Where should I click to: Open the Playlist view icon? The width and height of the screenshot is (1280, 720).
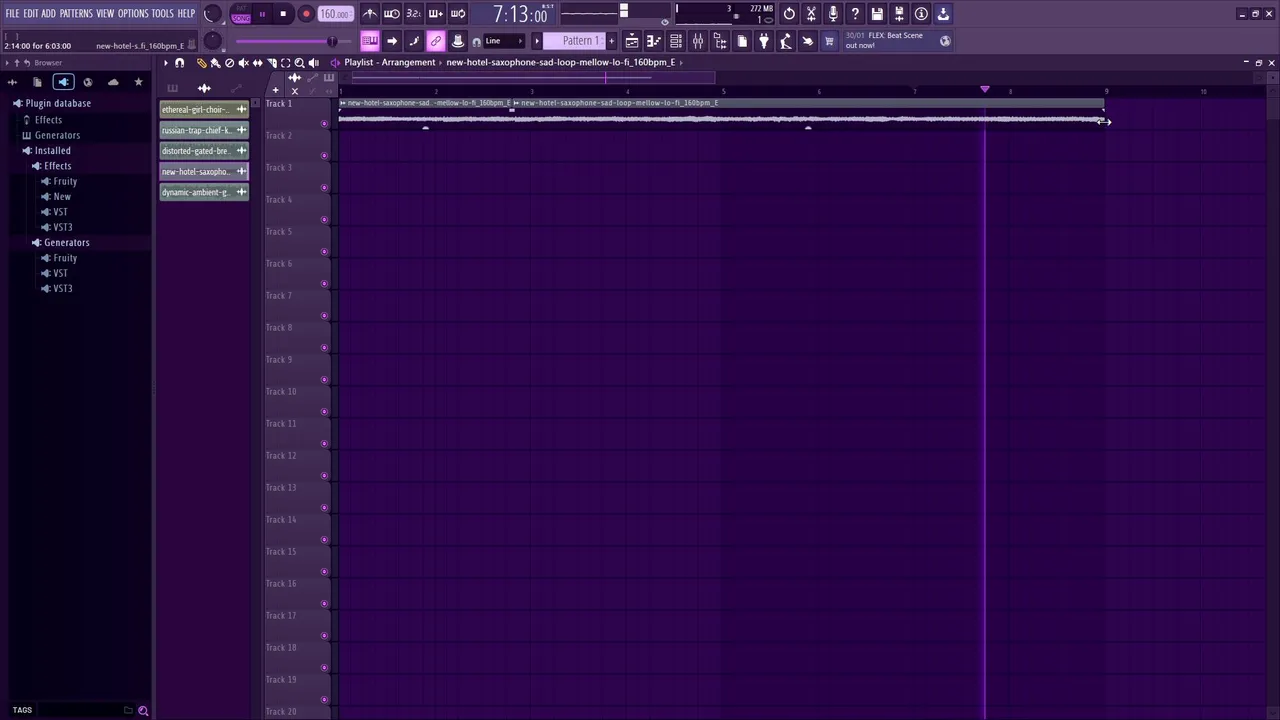point(632,41)
